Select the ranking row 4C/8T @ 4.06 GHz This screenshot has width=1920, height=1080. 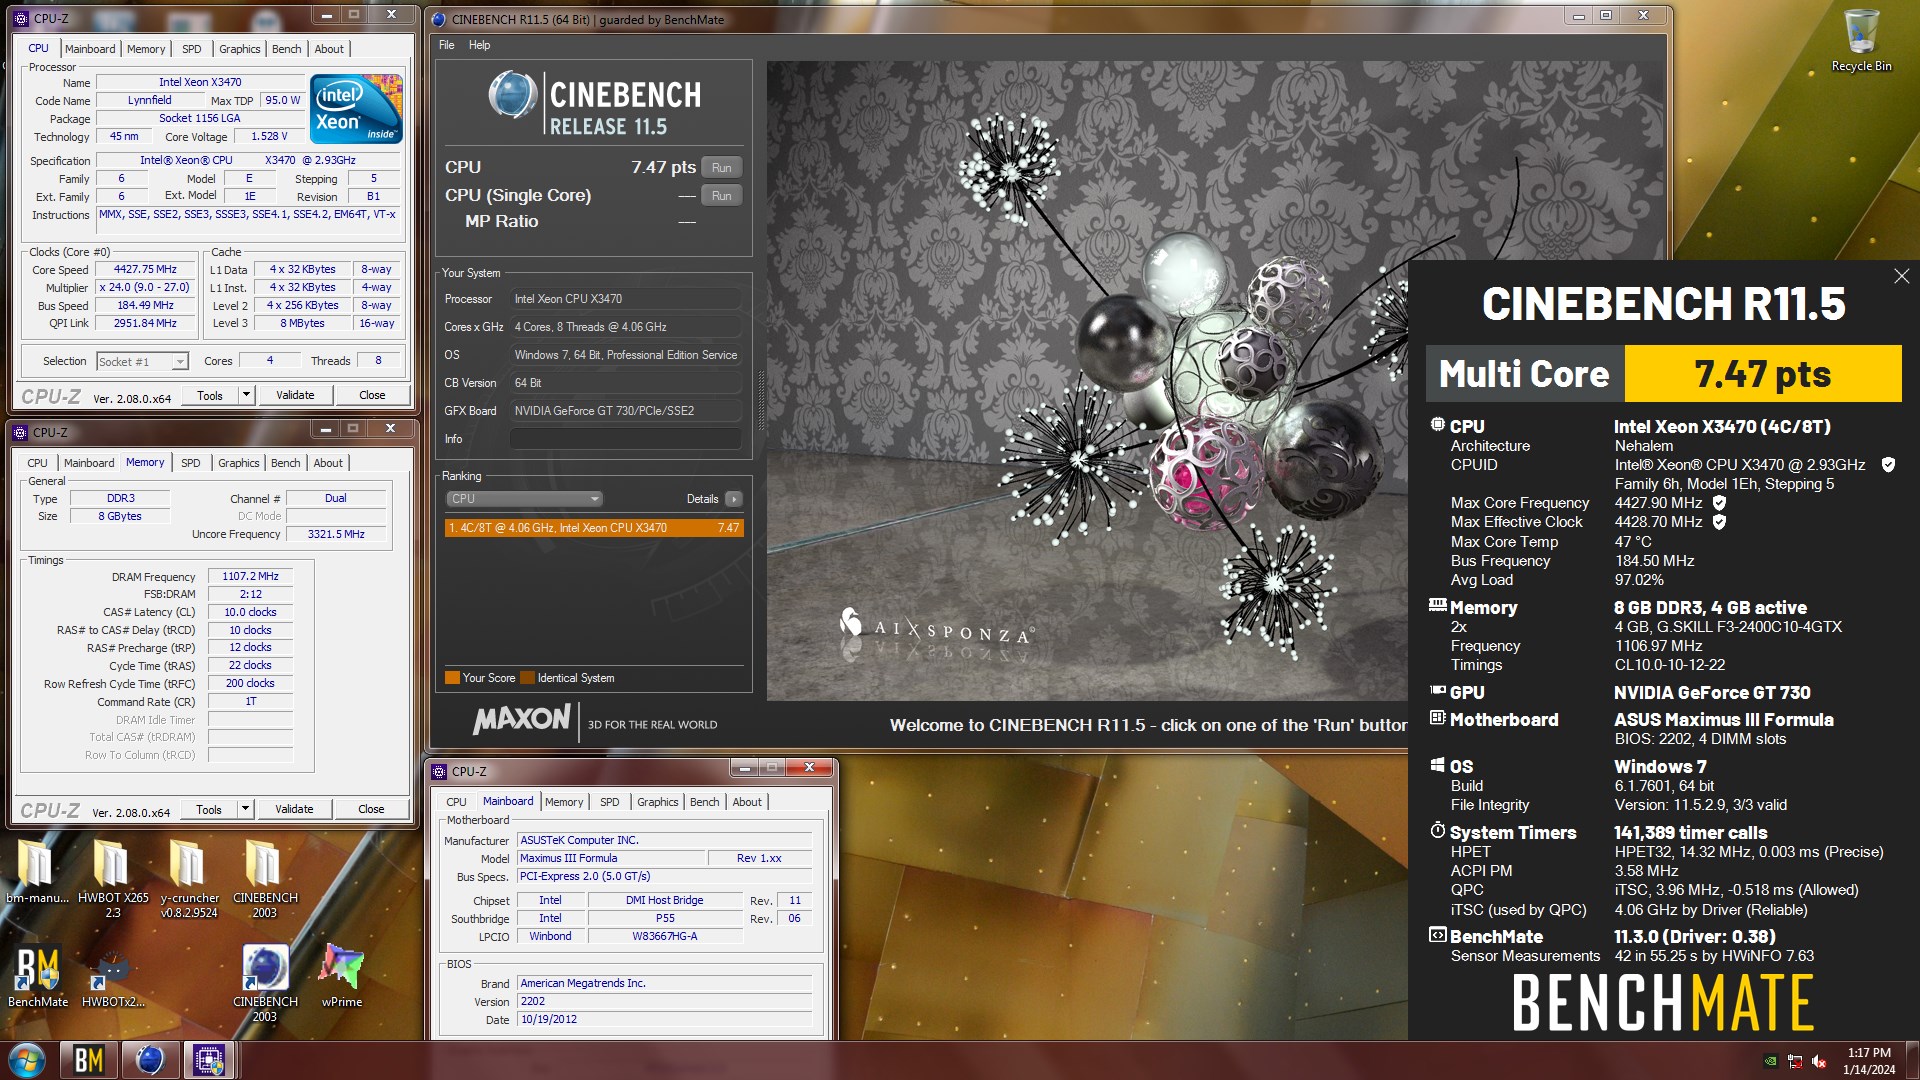pyautogui.click(x=594, y=528)
